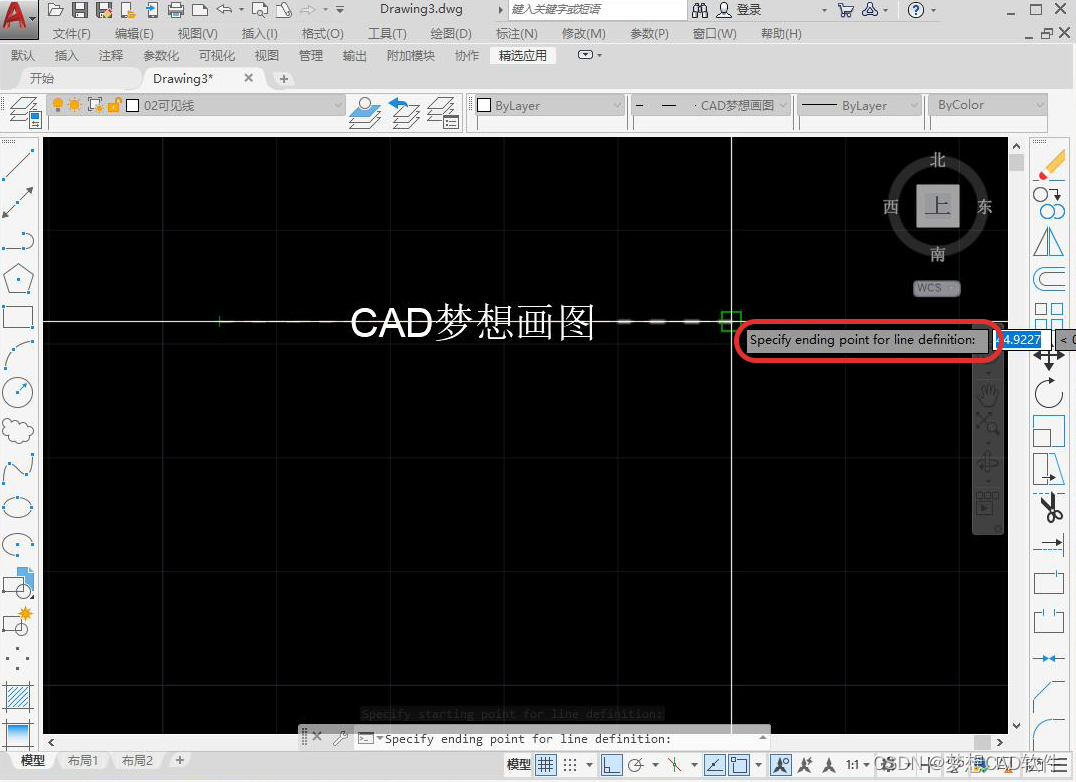Click 上 on the ViewCube
The width and height of the screenshot is (1076, 782).
click(937, 206)
